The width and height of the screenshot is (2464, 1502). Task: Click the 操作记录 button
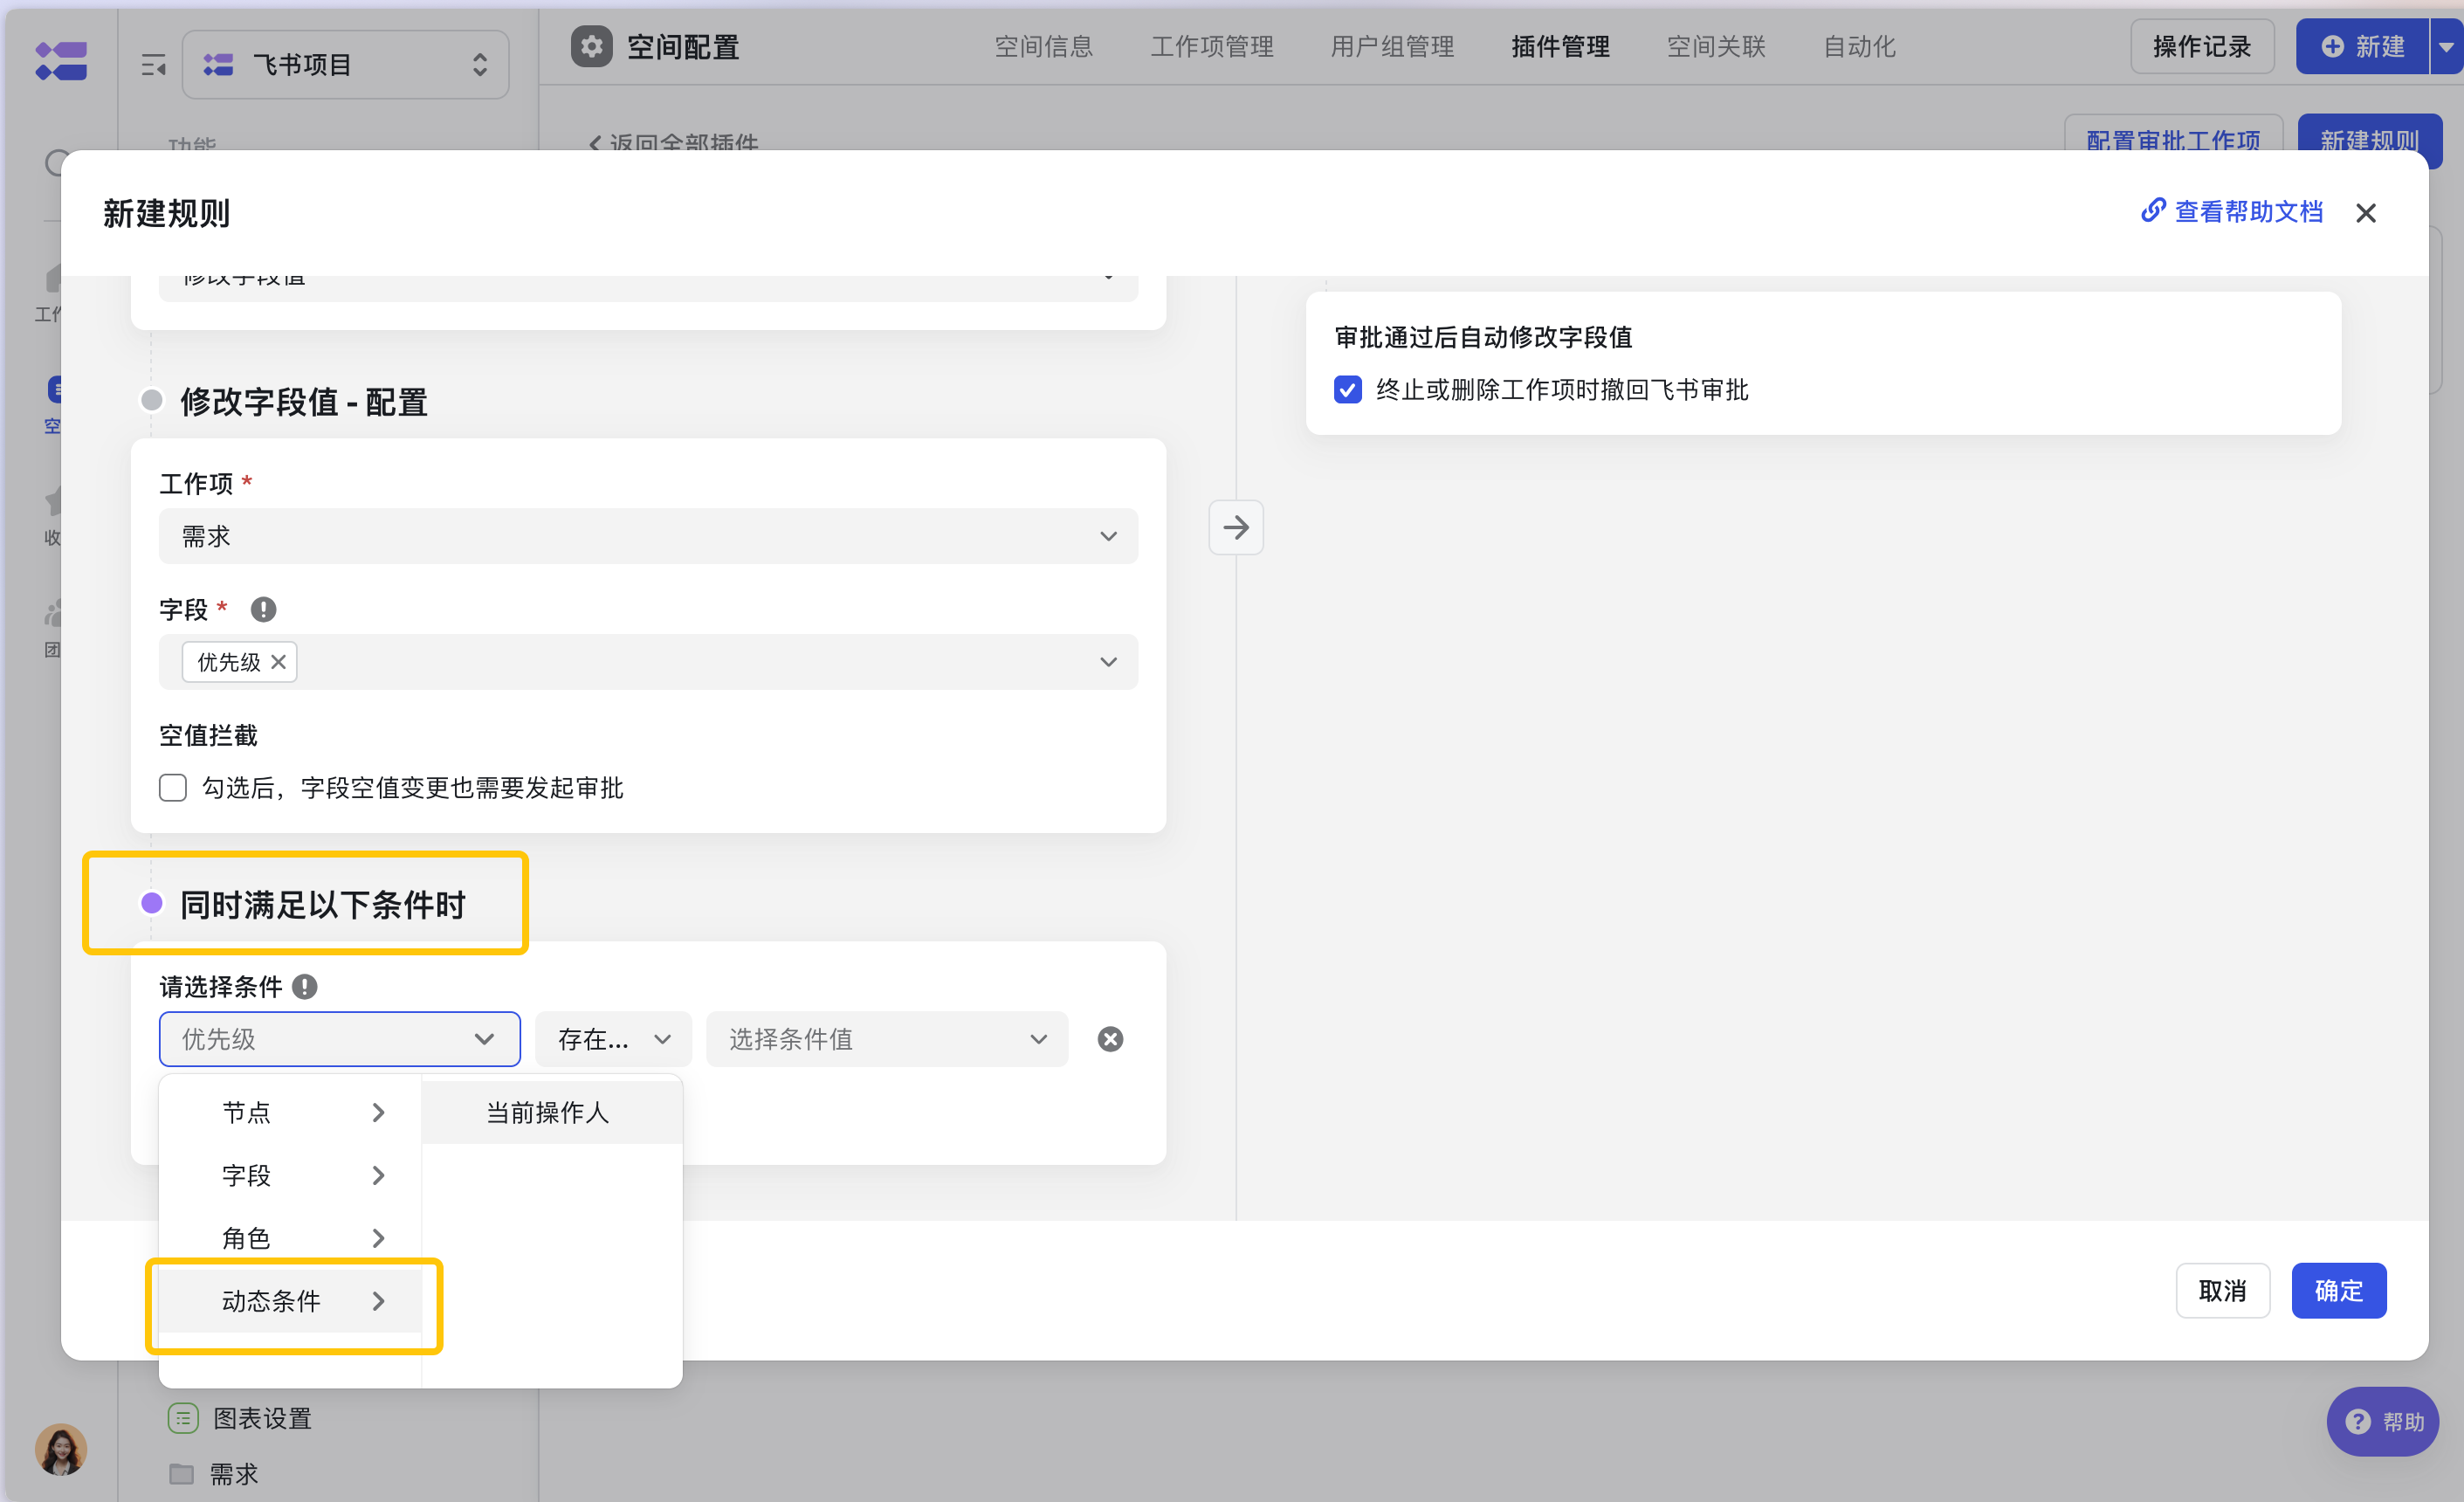[2202, 47]
